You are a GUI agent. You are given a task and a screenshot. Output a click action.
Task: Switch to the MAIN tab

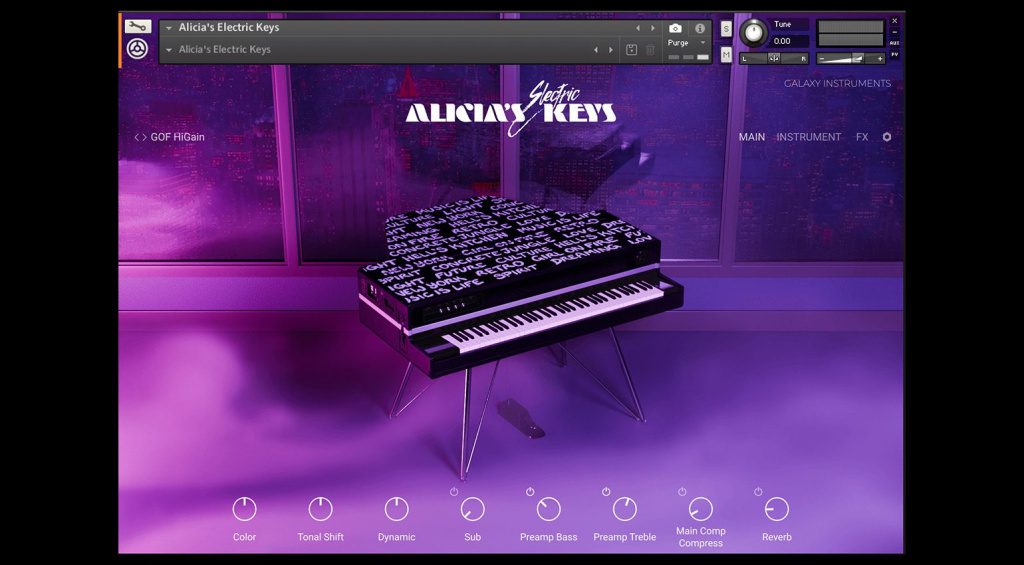coord(752,137)
